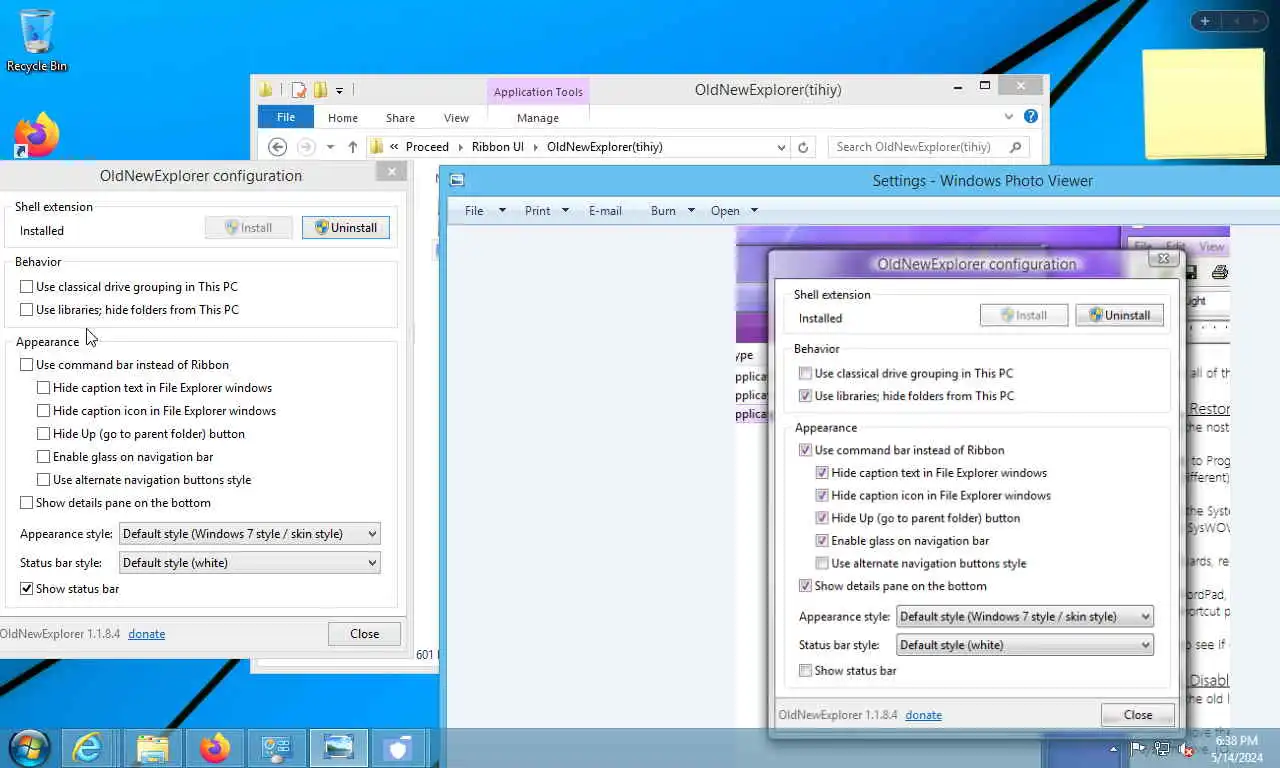Enable Use command bar instead of Ribbon
Screen dimensions: 1280x768
[27, 365]
